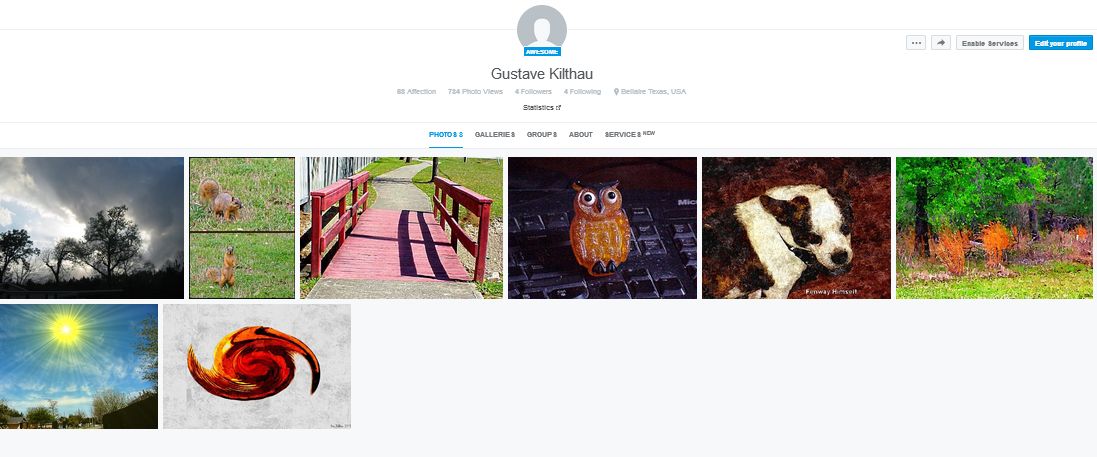Click the default profile avatar icon

click(542, 27)
